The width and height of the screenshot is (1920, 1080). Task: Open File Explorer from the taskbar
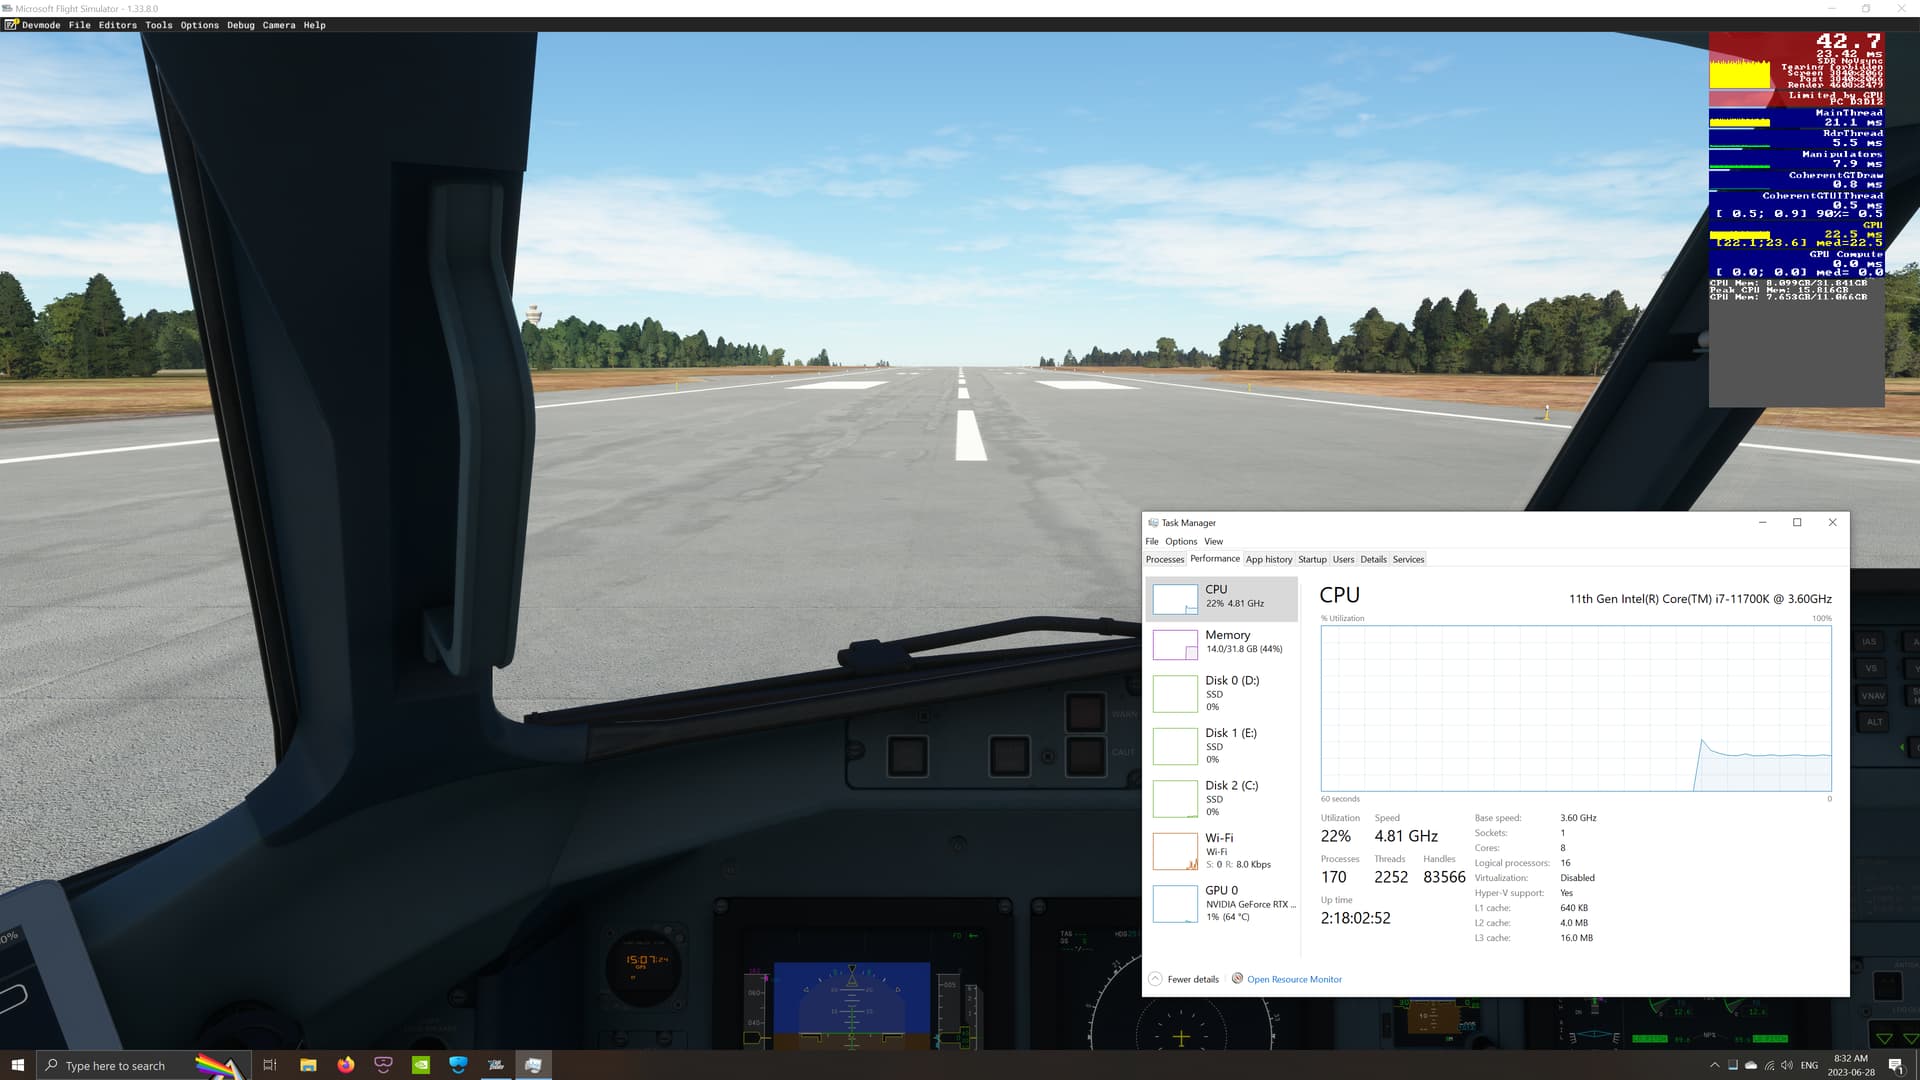pos(309,1065)
